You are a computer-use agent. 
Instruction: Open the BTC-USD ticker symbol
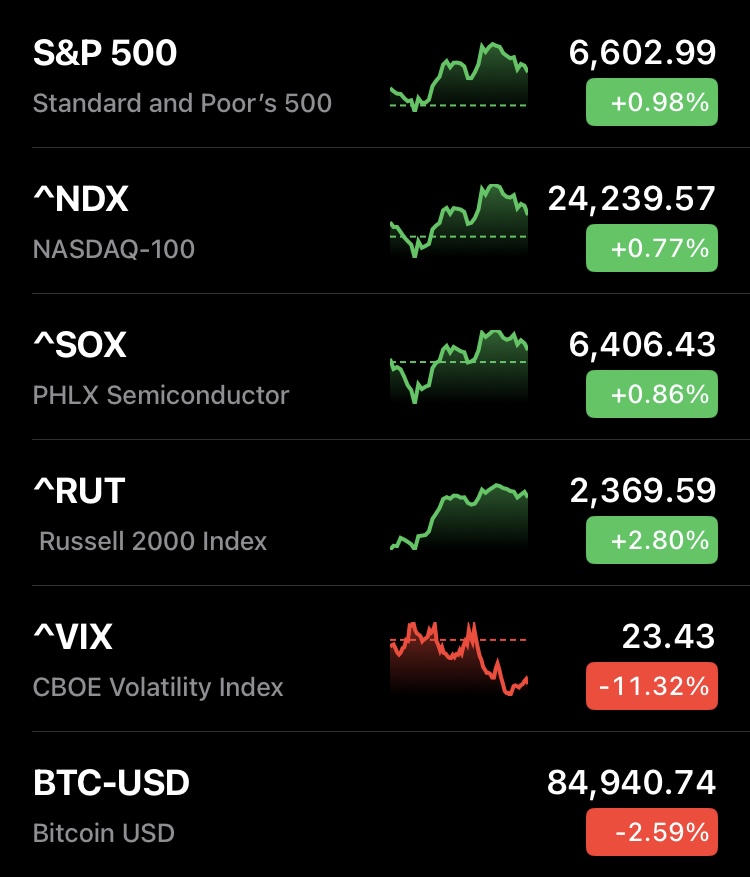click(x=111, y=783)
